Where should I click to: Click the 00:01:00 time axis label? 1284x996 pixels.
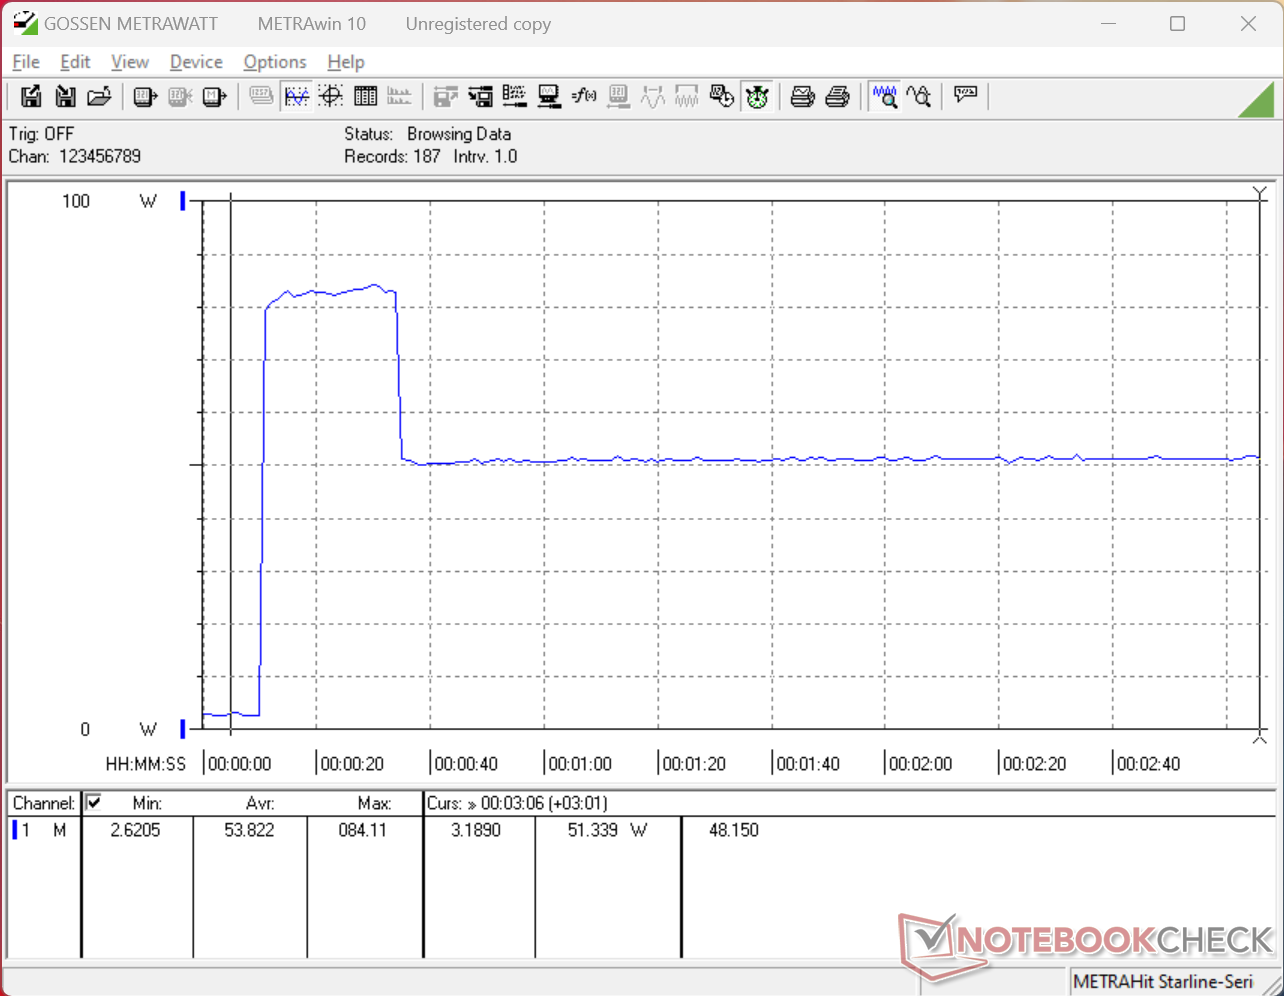580,764
